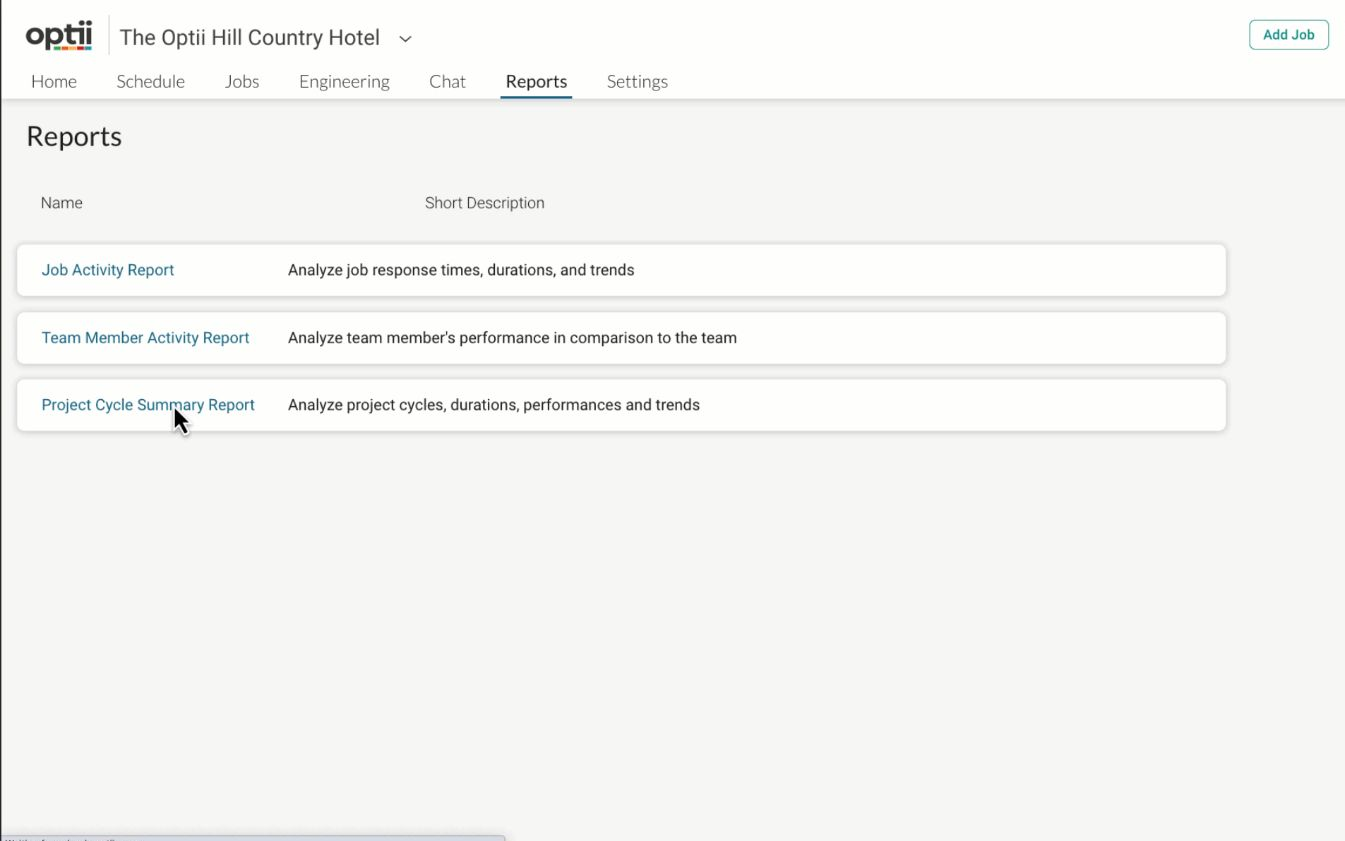
Task: Click the team member's performance description row
Action: tap(512, 338)
